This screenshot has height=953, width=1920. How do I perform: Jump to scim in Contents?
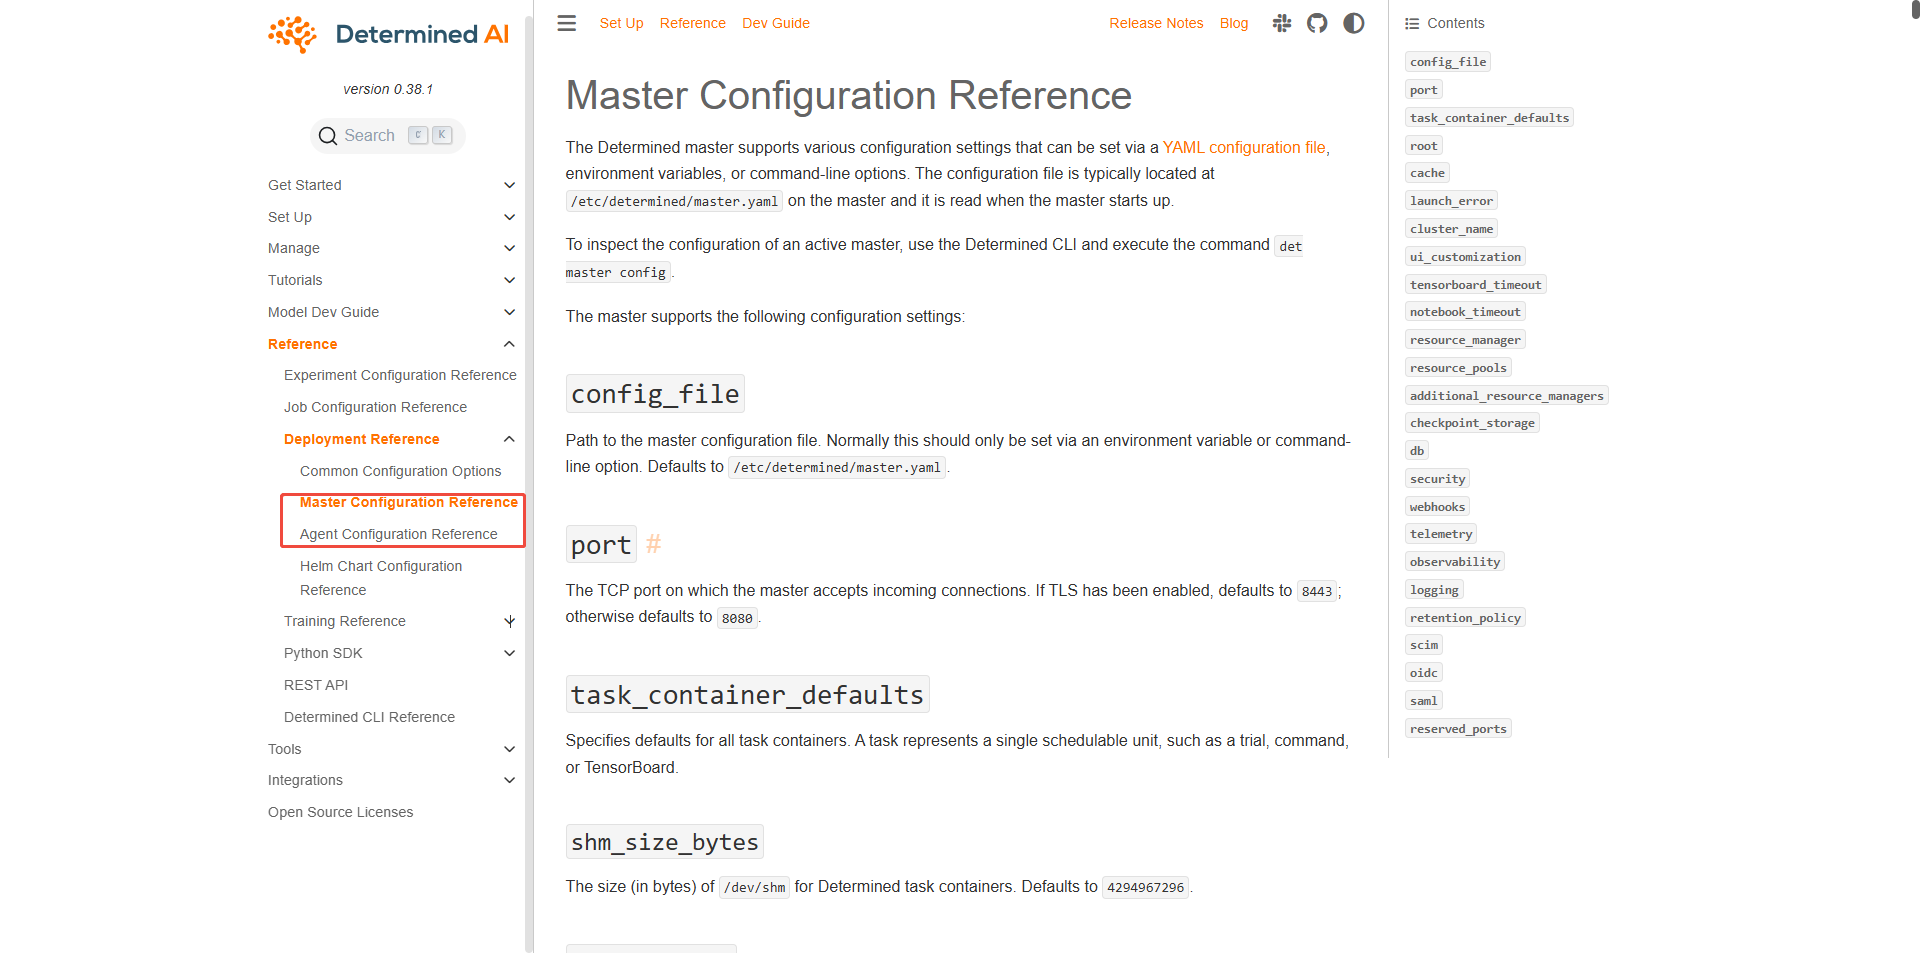pyautogui.click(x=1424, y=645)
